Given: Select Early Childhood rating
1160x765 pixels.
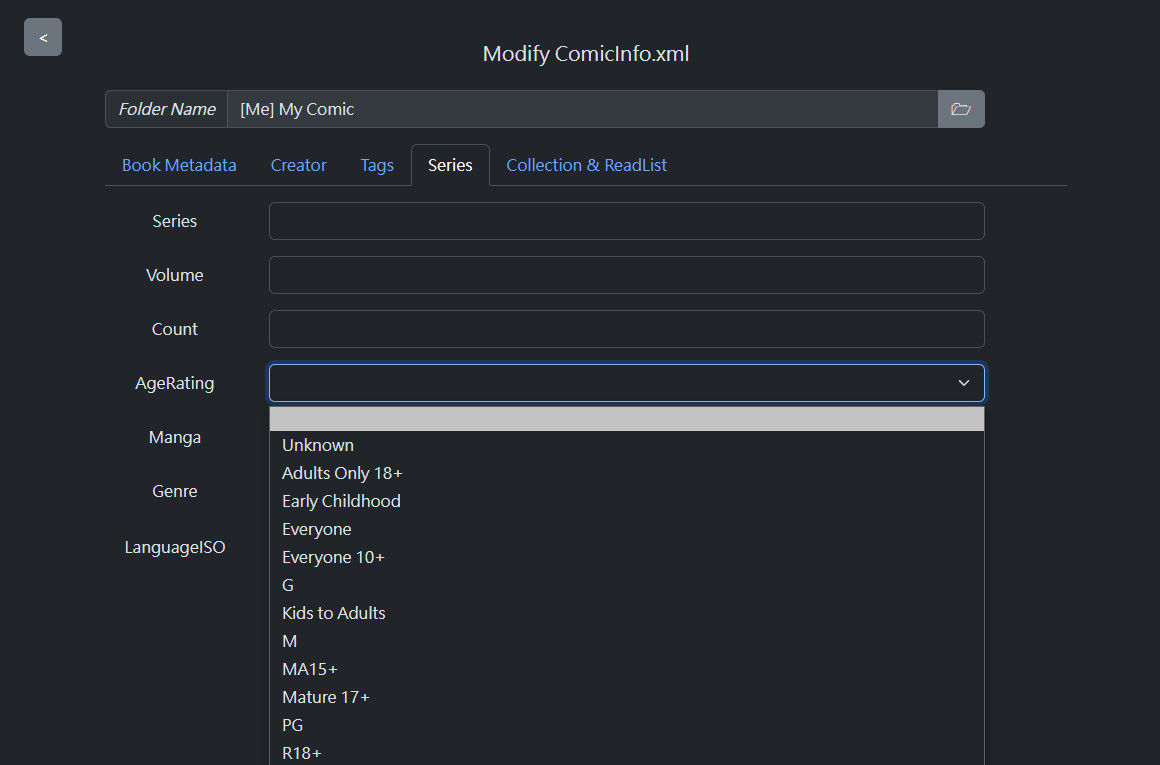Looking at the screenshot, I should 627,501.
